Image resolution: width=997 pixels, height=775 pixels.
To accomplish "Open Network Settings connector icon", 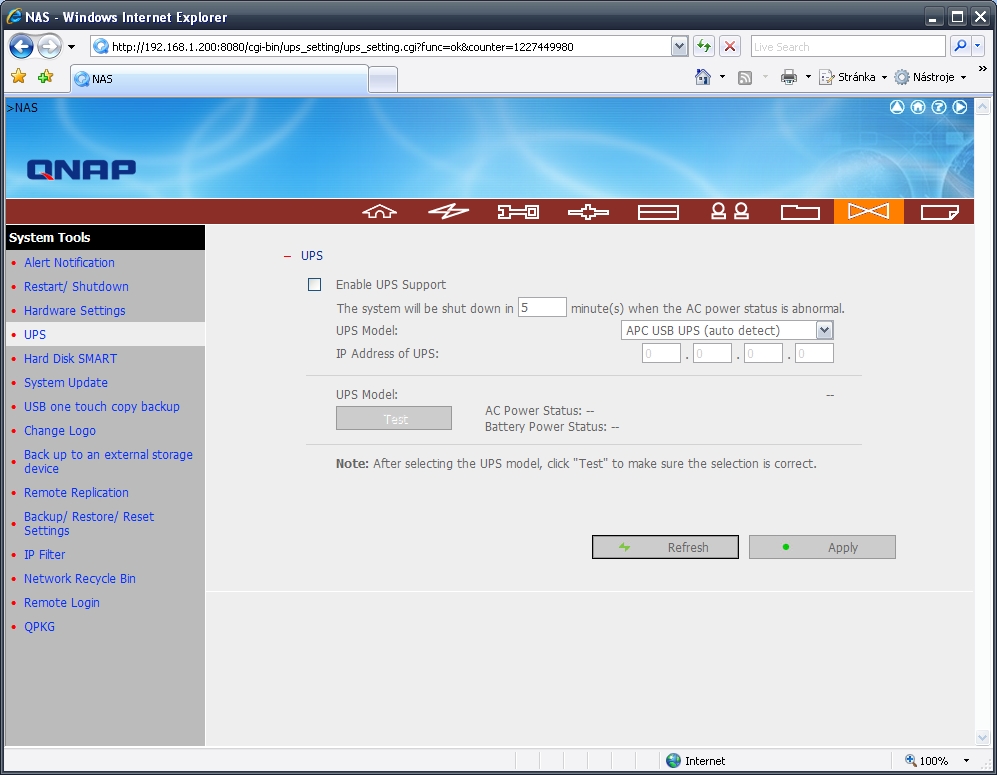I will pos(588,212).
